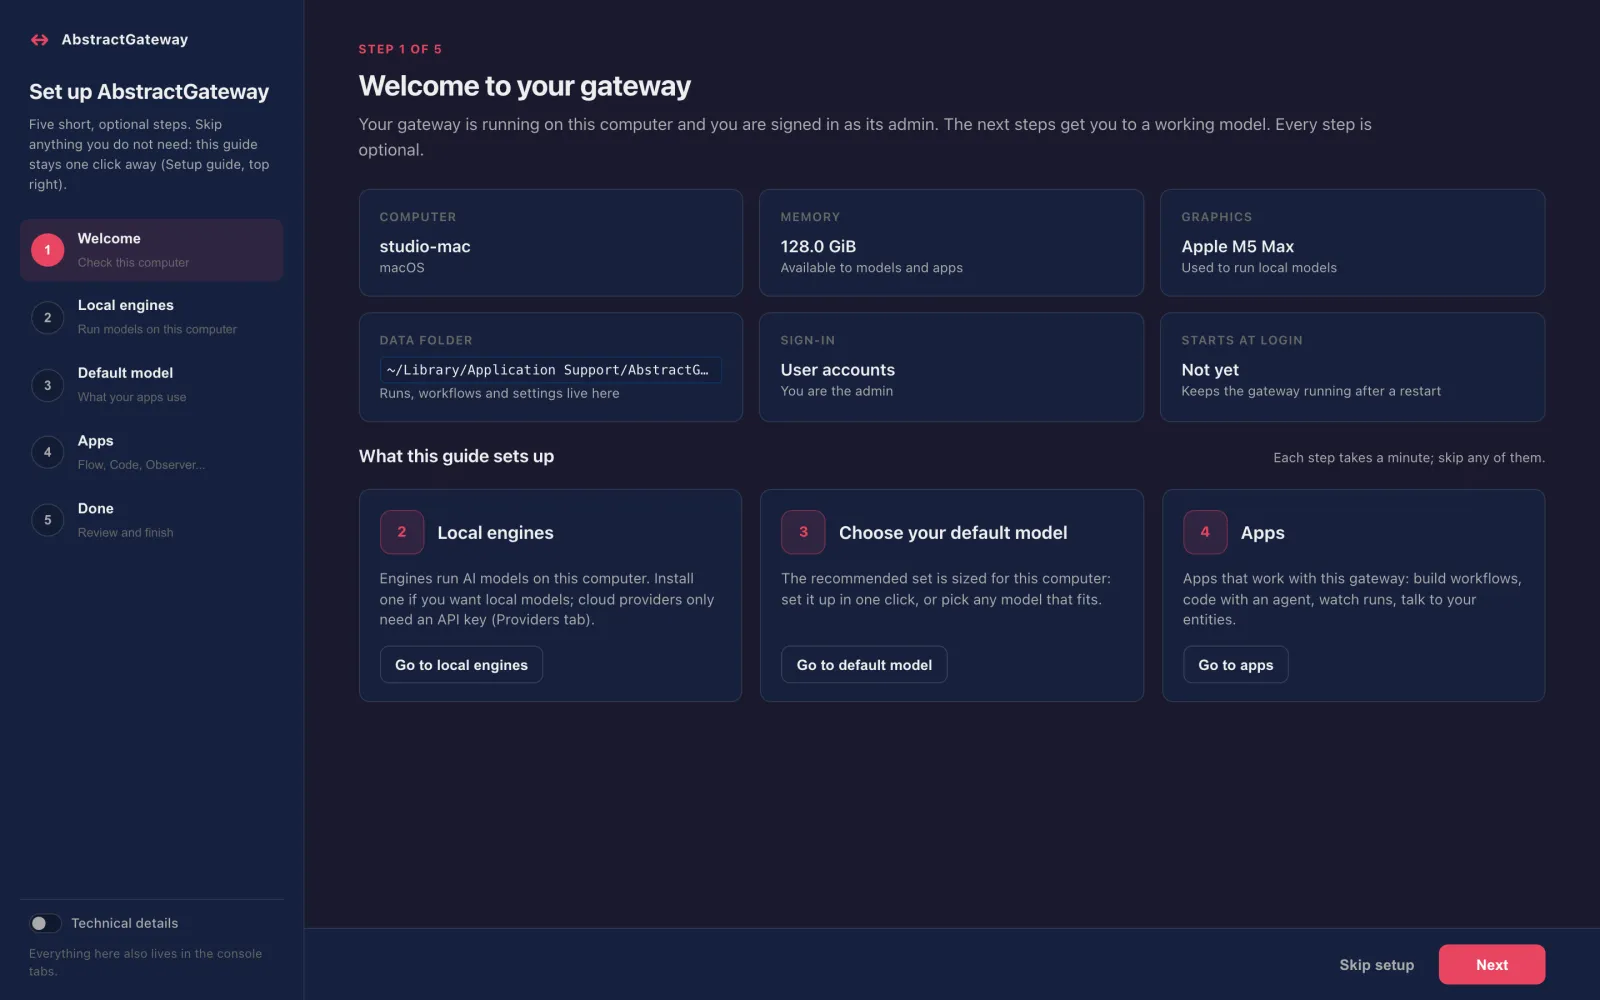Click the 'You are the admin' text

pyautogui.click(x=837, y=391)
